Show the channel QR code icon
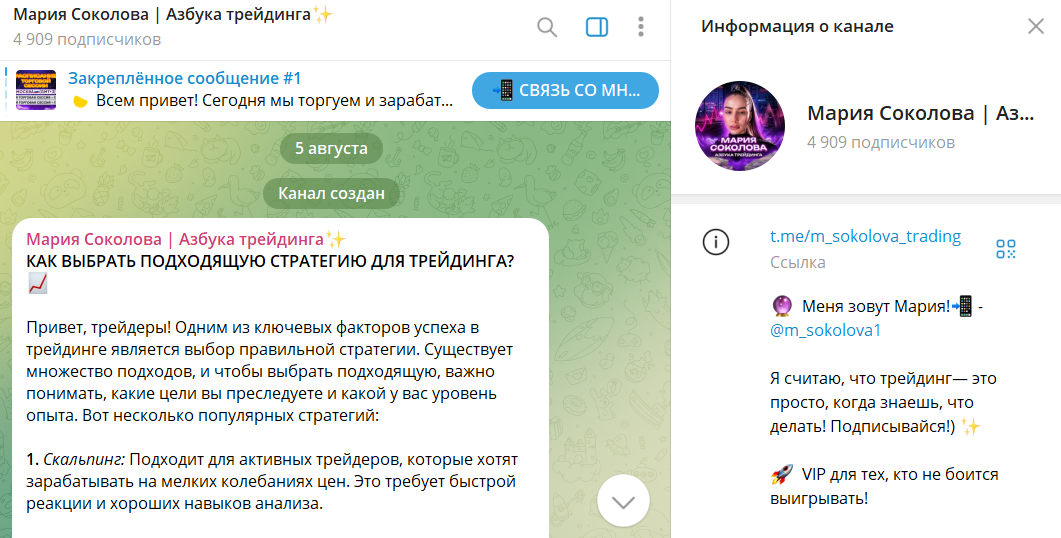Viewport: 1061px width, 538px height. coord(1006,249)
